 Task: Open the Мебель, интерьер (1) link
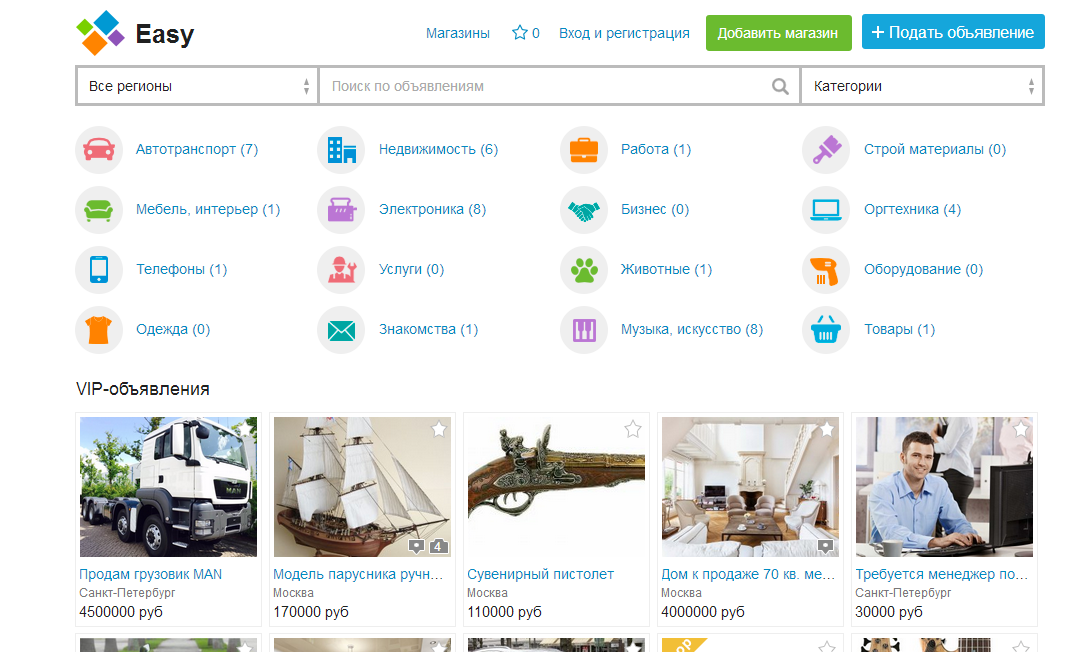pos(208,209)
